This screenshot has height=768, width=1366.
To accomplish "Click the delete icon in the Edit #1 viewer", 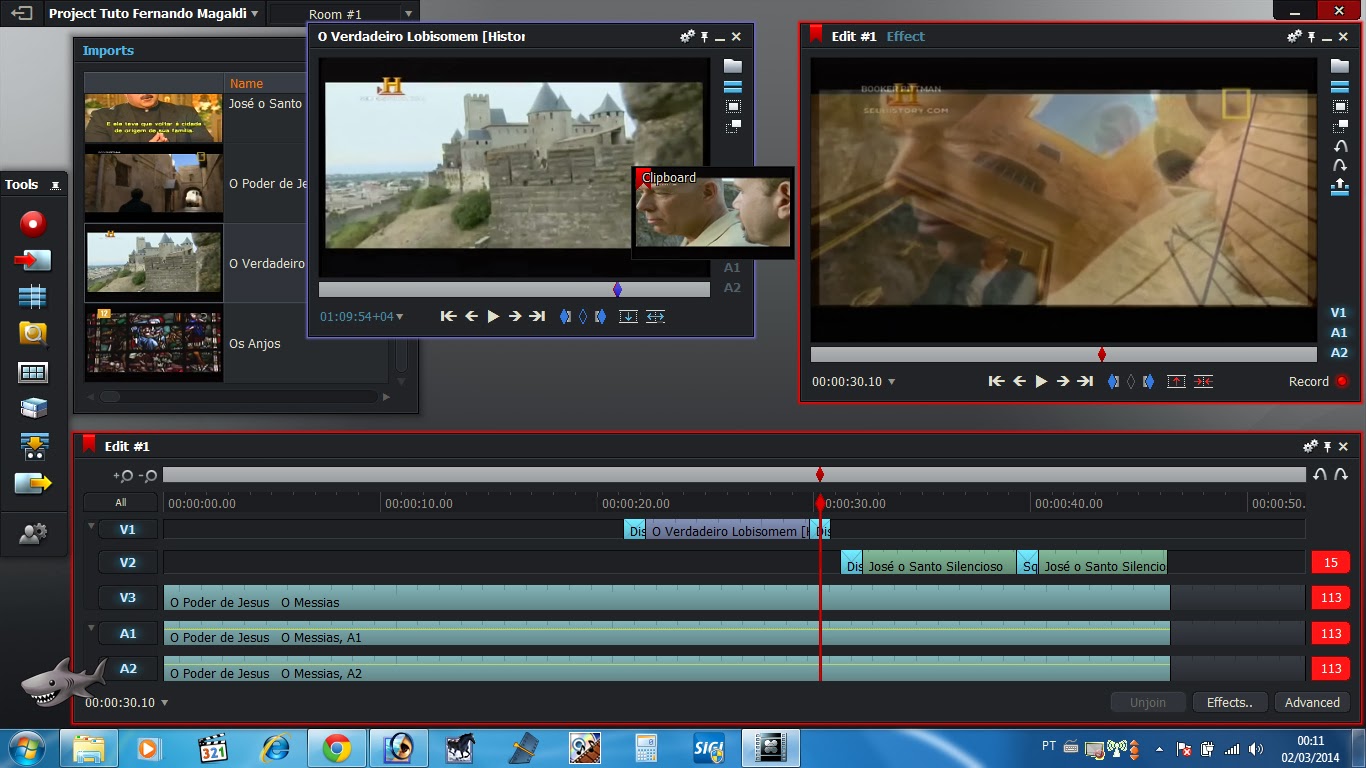I will point(1203,381).
